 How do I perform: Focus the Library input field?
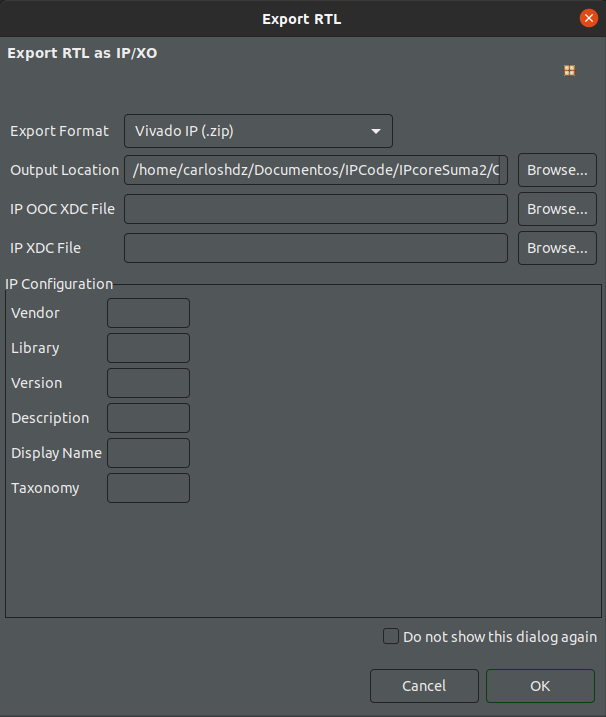[149, 348]
